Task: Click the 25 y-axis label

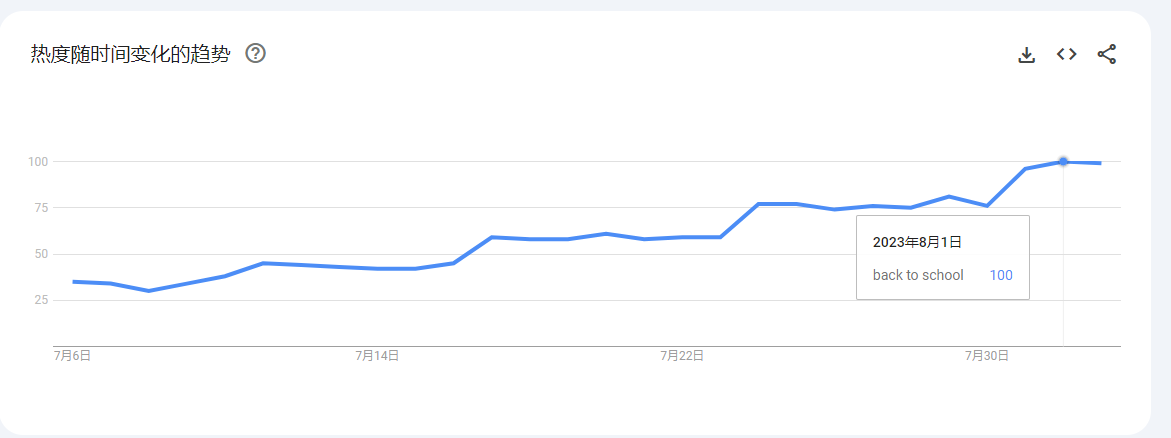Action: tap(41, 300)
